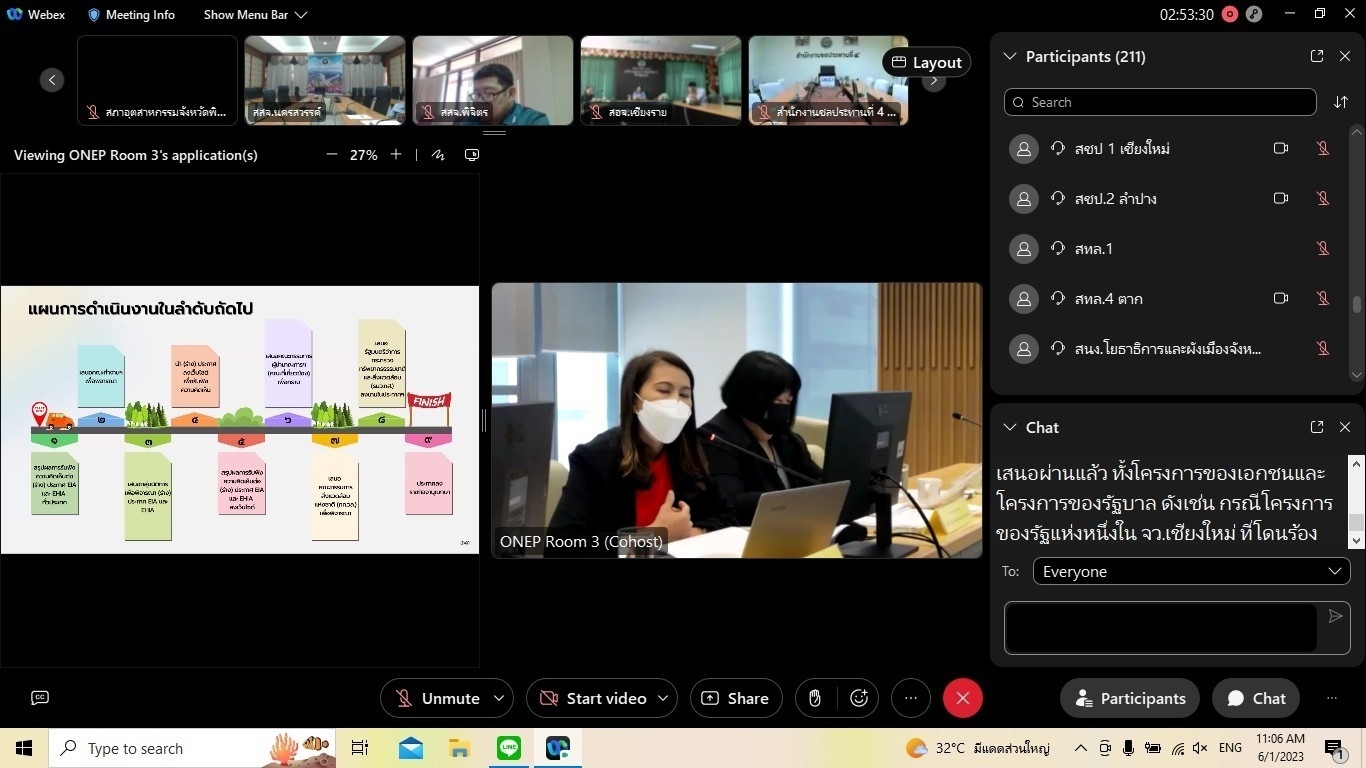Open the reactions emoji button
This screenshot has height=768, width=1366.
tap(859, 698)
